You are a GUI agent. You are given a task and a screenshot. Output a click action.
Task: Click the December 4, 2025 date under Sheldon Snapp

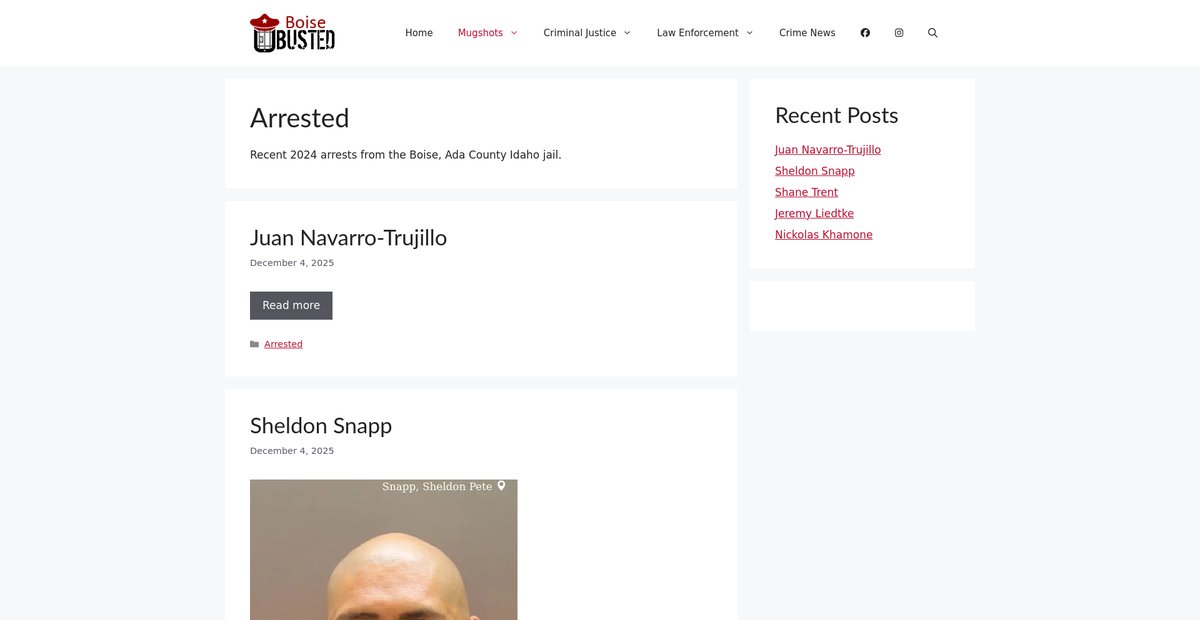tap(292, 451)
